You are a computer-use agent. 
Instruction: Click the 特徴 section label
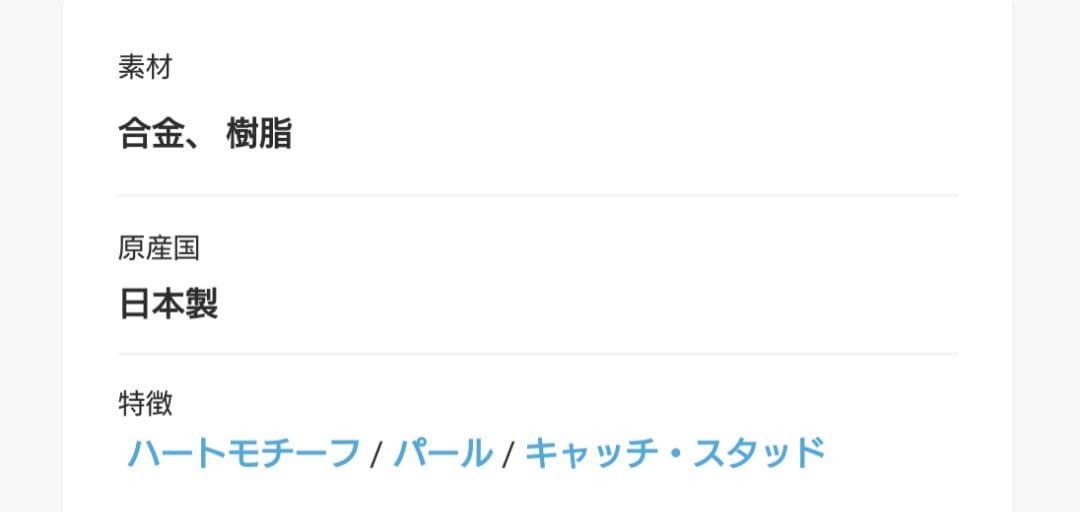145,403
